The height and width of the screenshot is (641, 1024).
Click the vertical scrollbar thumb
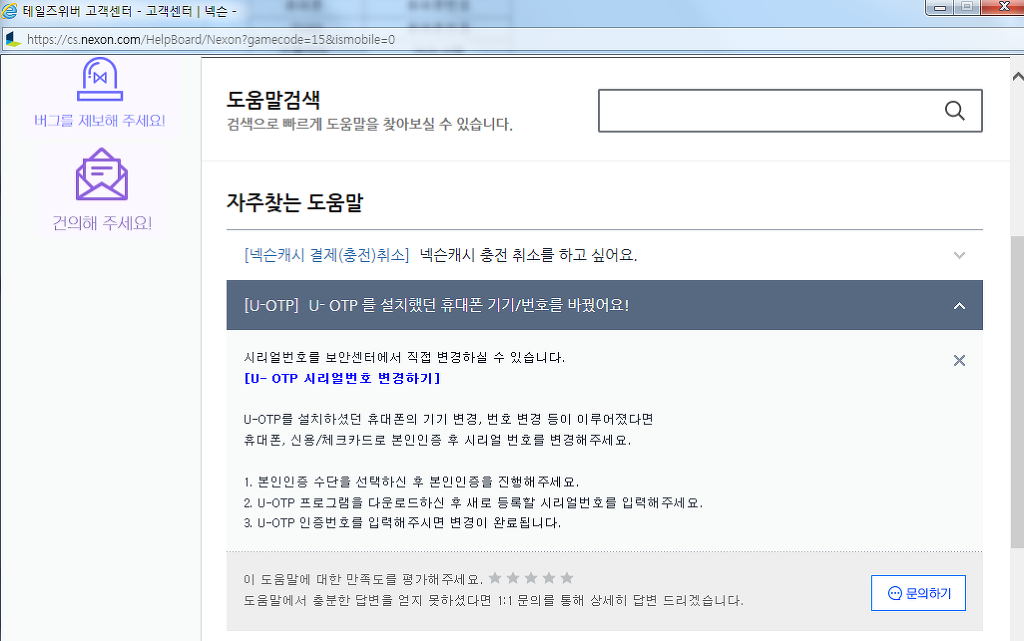point(1017,392)
